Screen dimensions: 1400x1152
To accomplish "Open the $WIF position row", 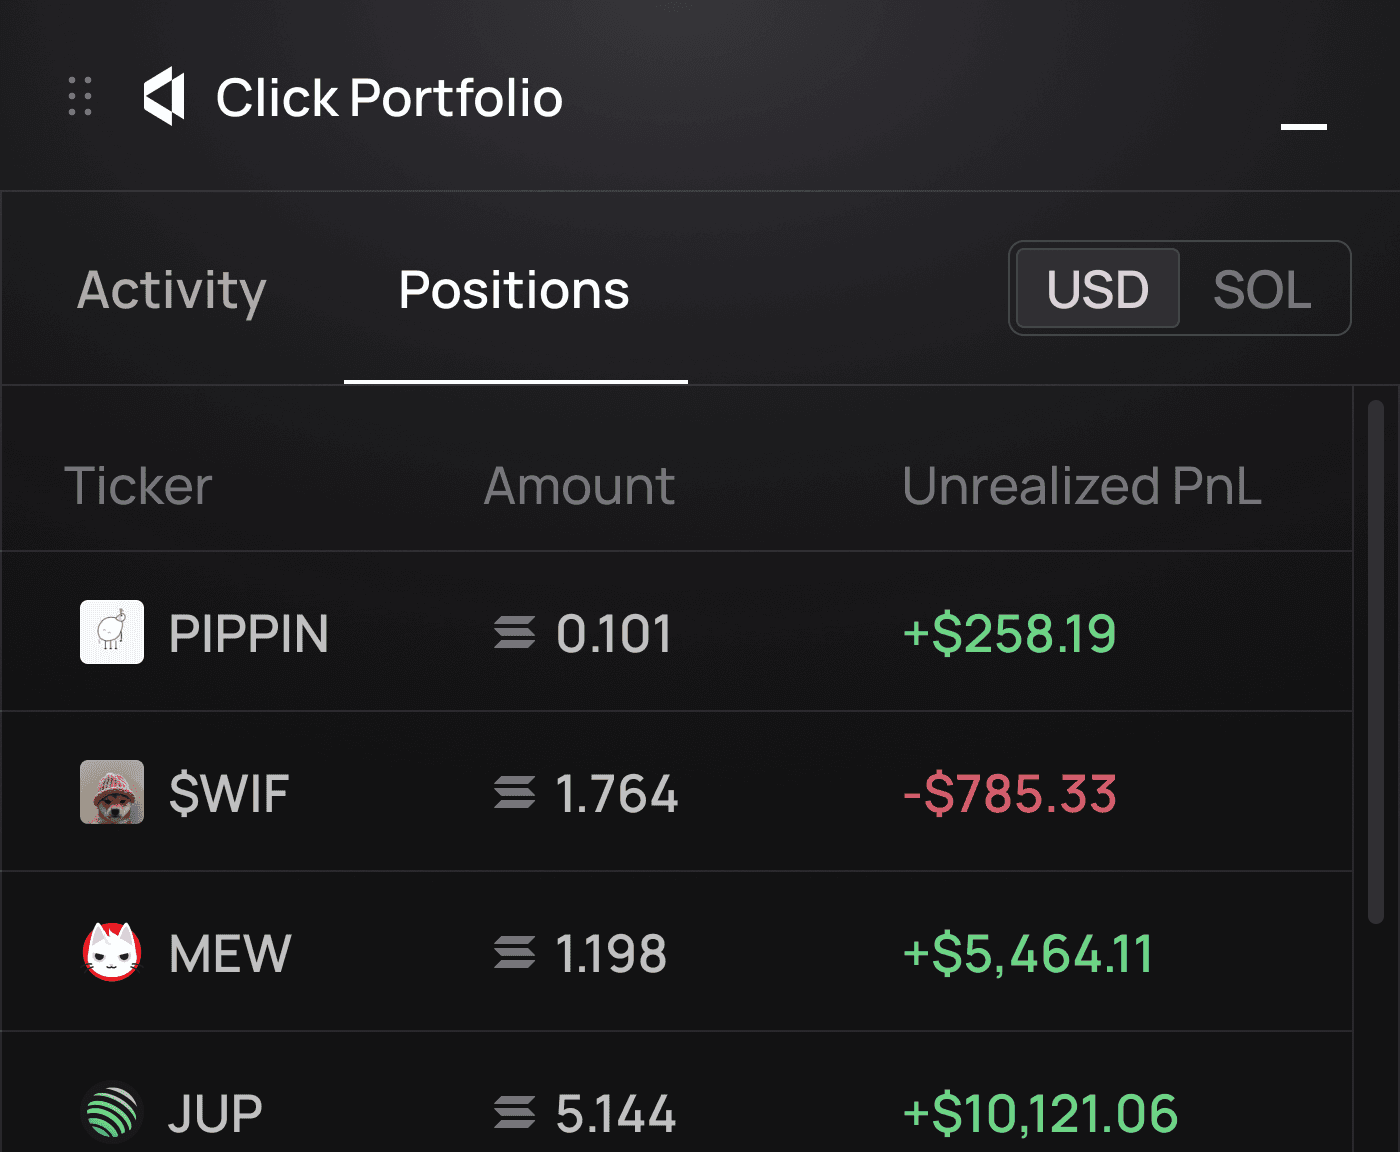I will [x=676, y=792].
